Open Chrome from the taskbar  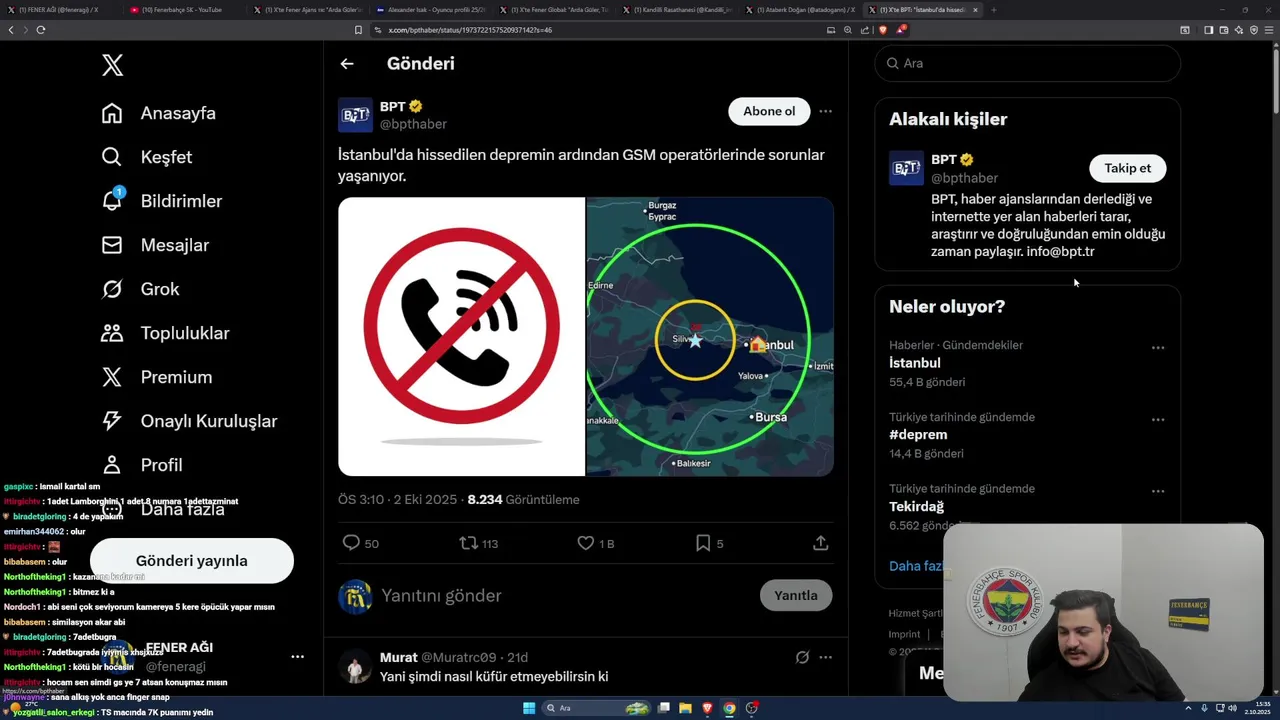point(729,708)
